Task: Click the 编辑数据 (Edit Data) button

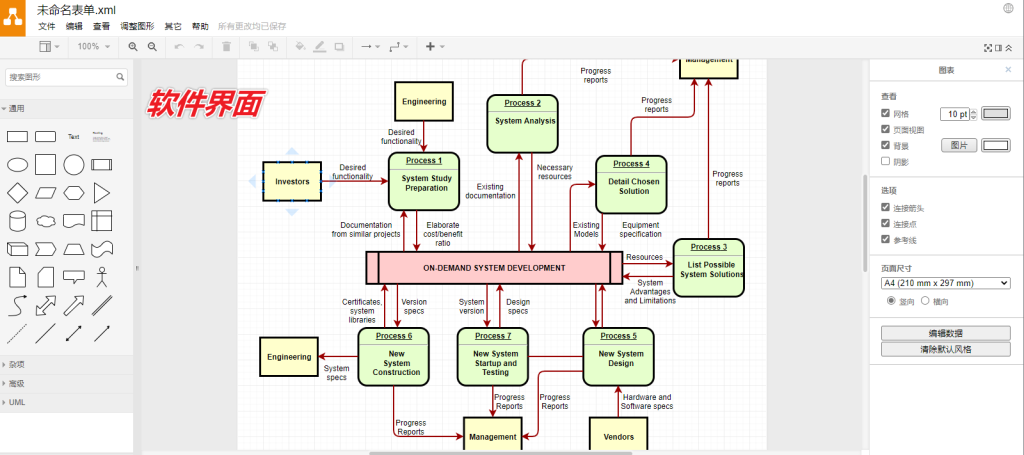Action: 946,333
